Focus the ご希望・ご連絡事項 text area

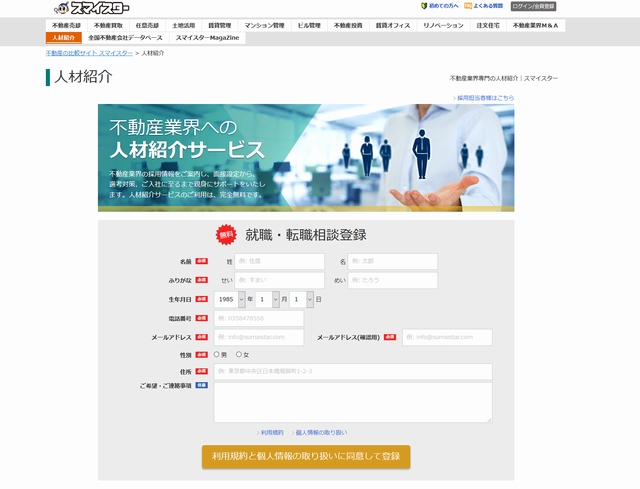click(353, 402)
